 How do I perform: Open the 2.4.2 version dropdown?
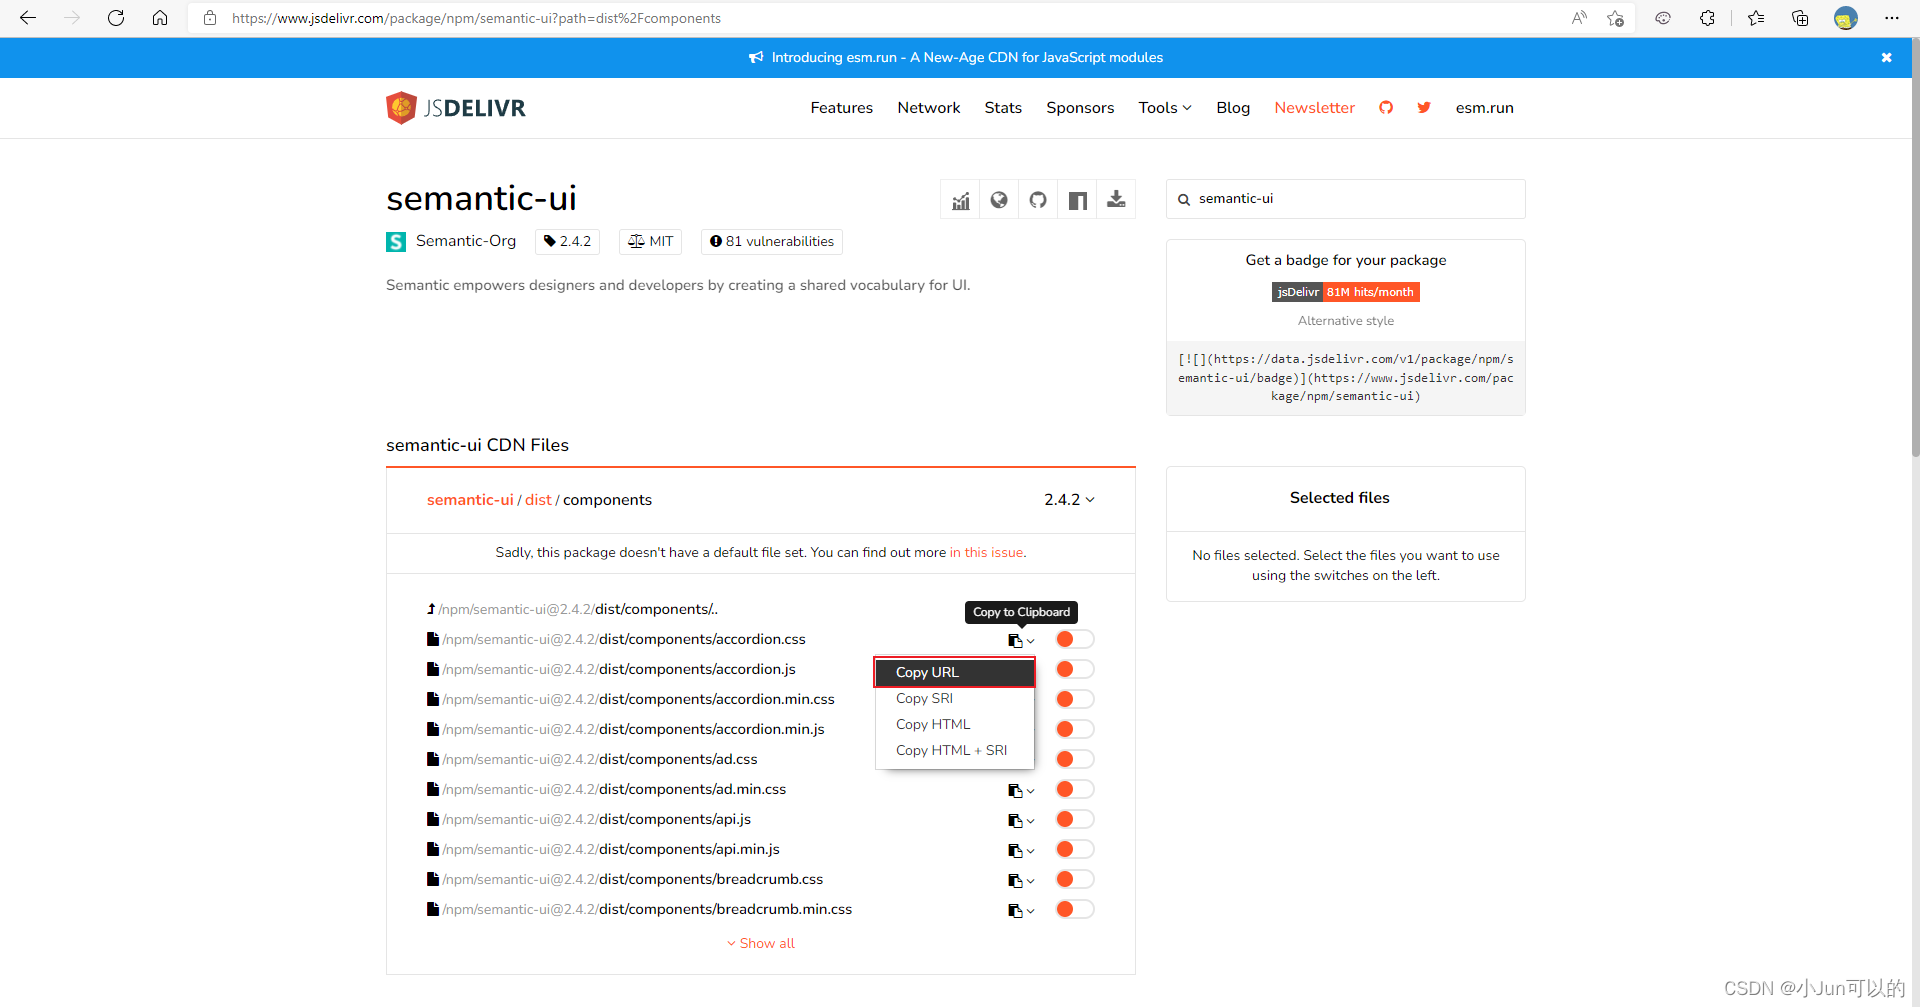[x=1069, y=500]
